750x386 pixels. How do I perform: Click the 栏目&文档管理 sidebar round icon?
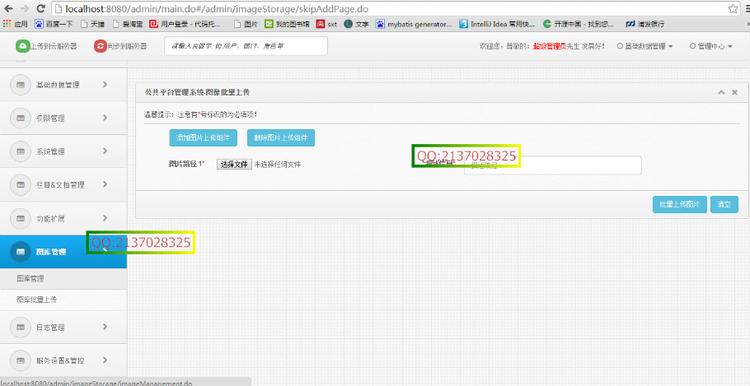coord(21,185)
